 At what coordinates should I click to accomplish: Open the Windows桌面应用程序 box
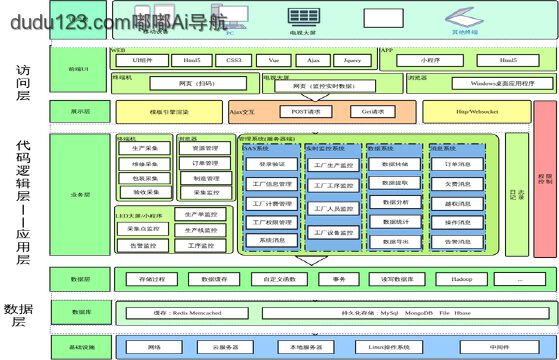502,83
